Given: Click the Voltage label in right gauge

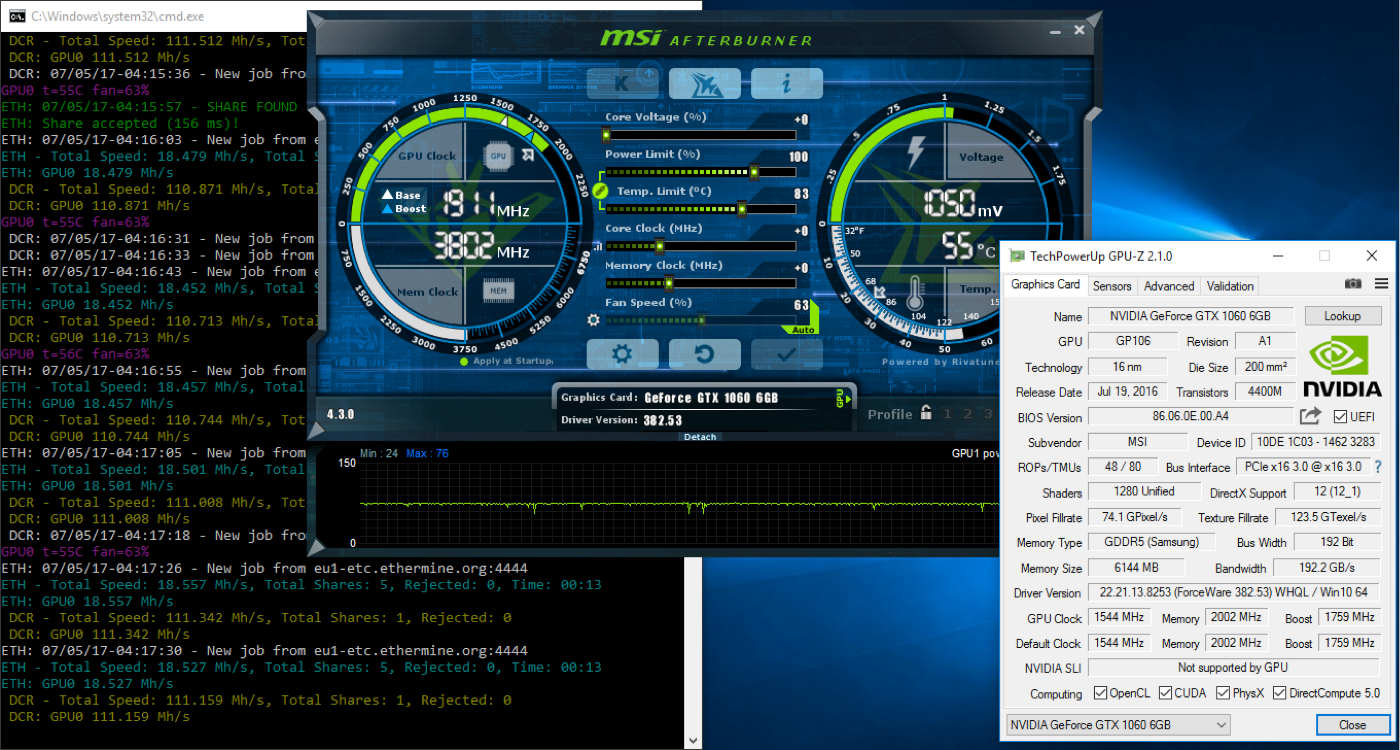Looking at the screenshot, I should tap(981, 157).
